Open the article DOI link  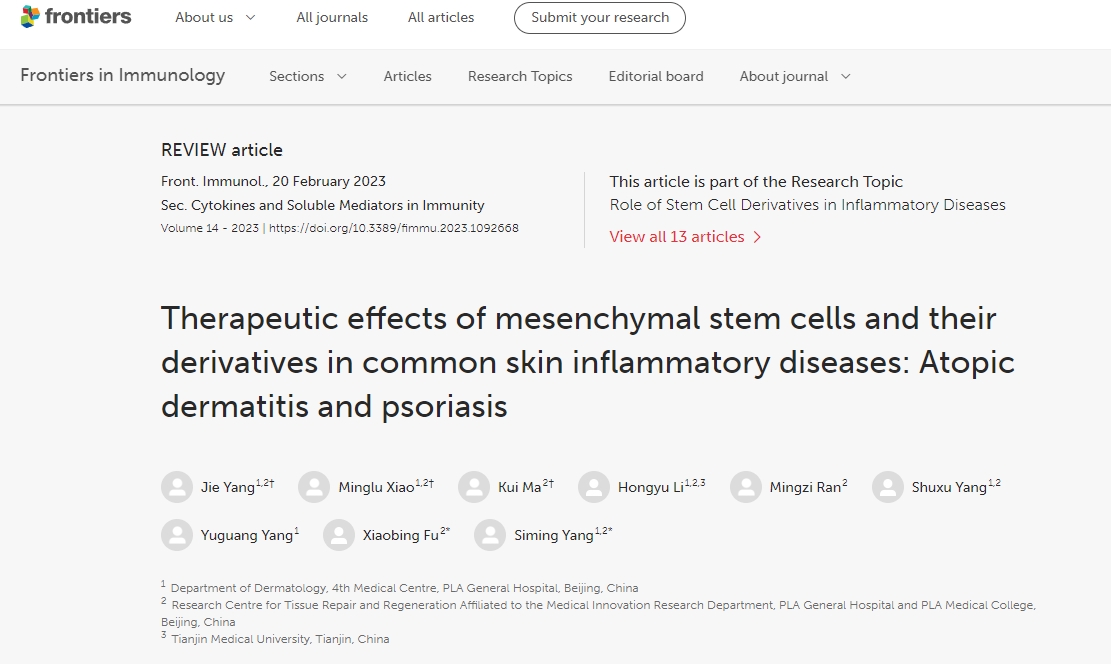394,228
